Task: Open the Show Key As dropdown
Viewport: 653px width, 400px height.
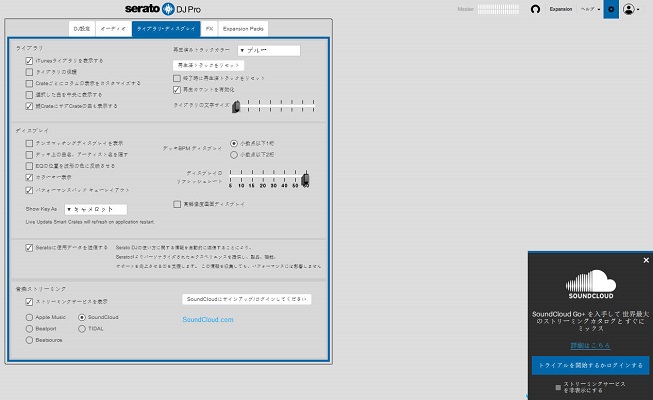Action: point(96,209)
